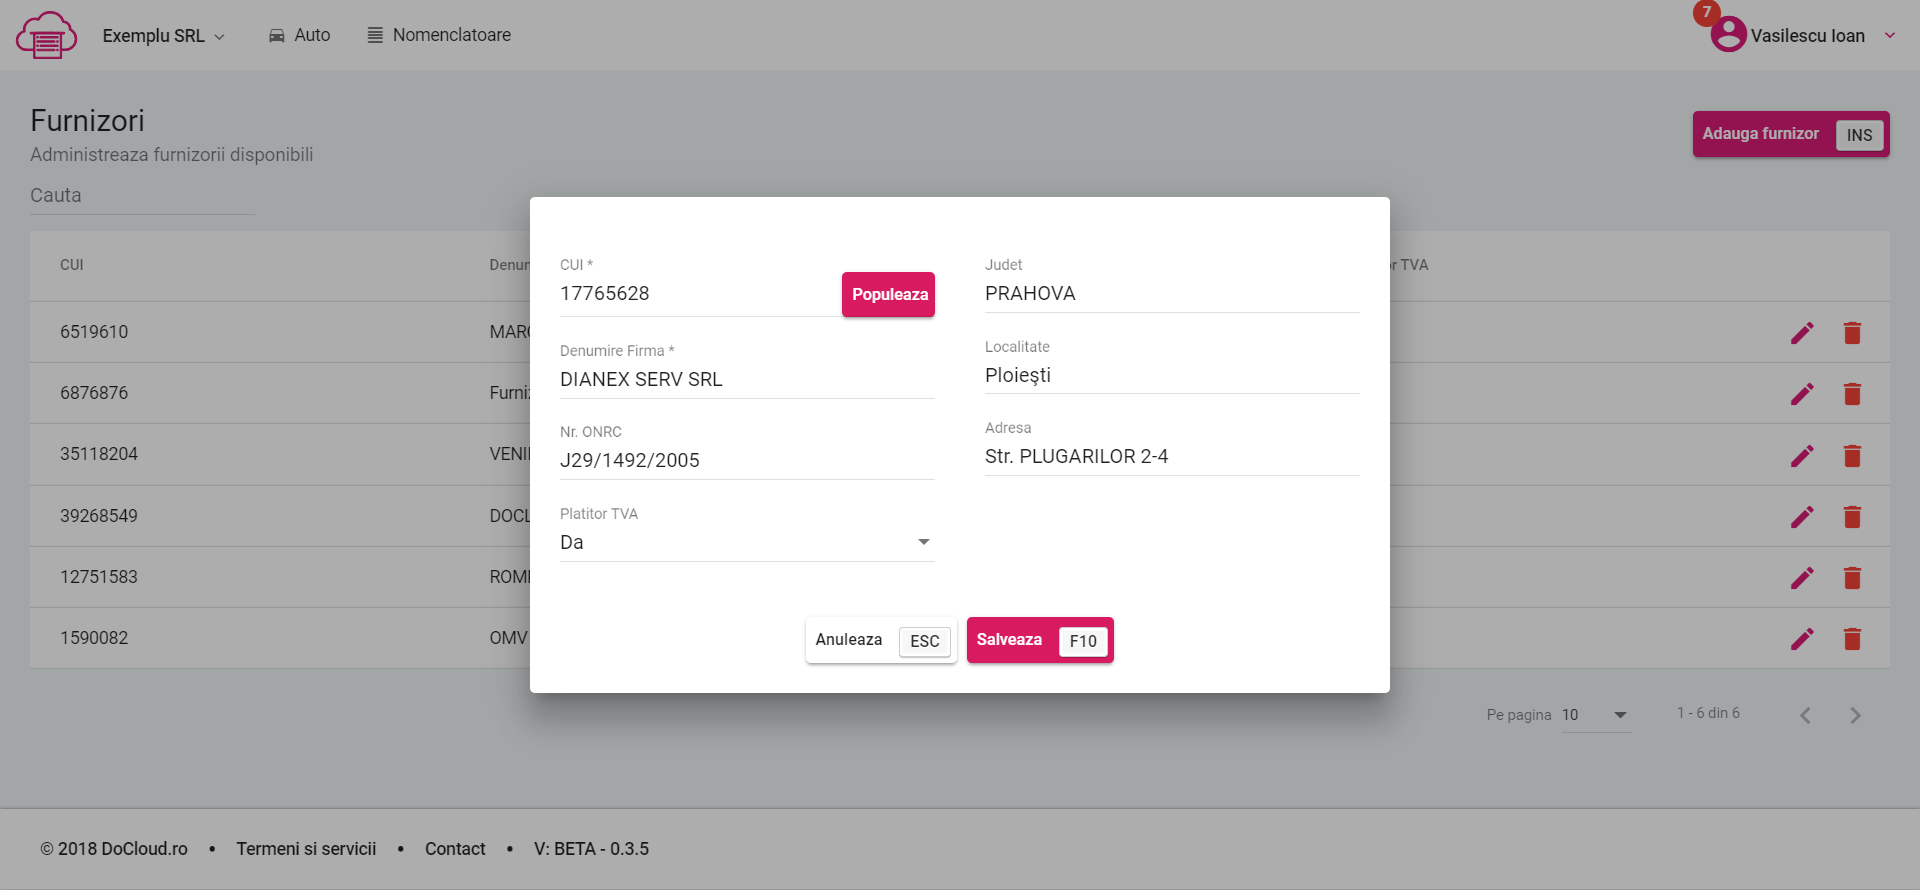Edit supplier row 6876876 with pencil icon
Screen dimensions: 1920x890
1802,394
